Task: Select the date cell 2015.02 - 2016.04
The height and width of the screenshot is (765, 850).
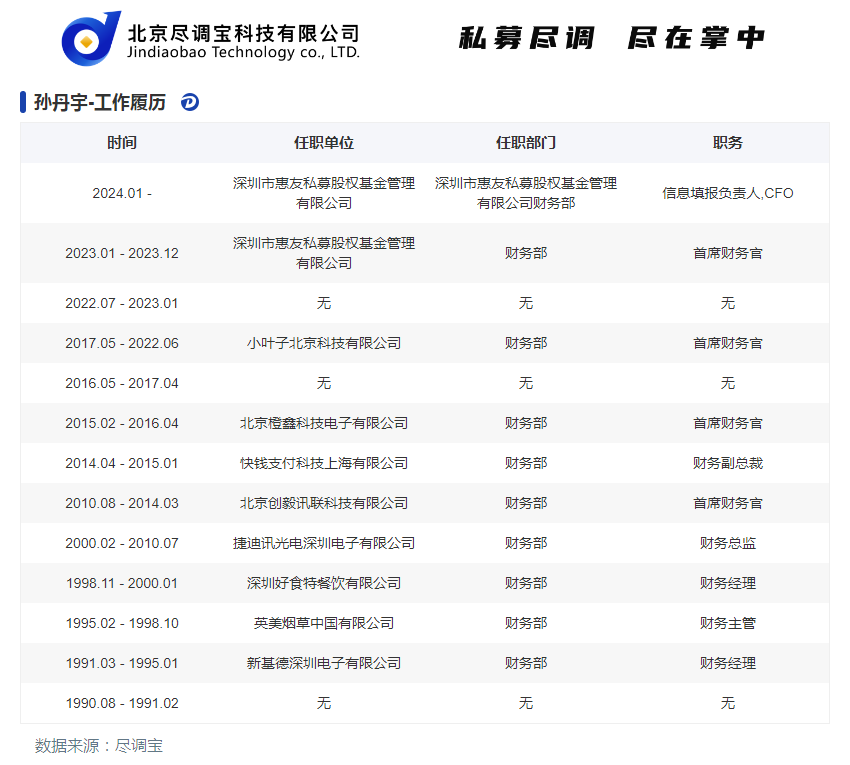Action: coord(122,423)
